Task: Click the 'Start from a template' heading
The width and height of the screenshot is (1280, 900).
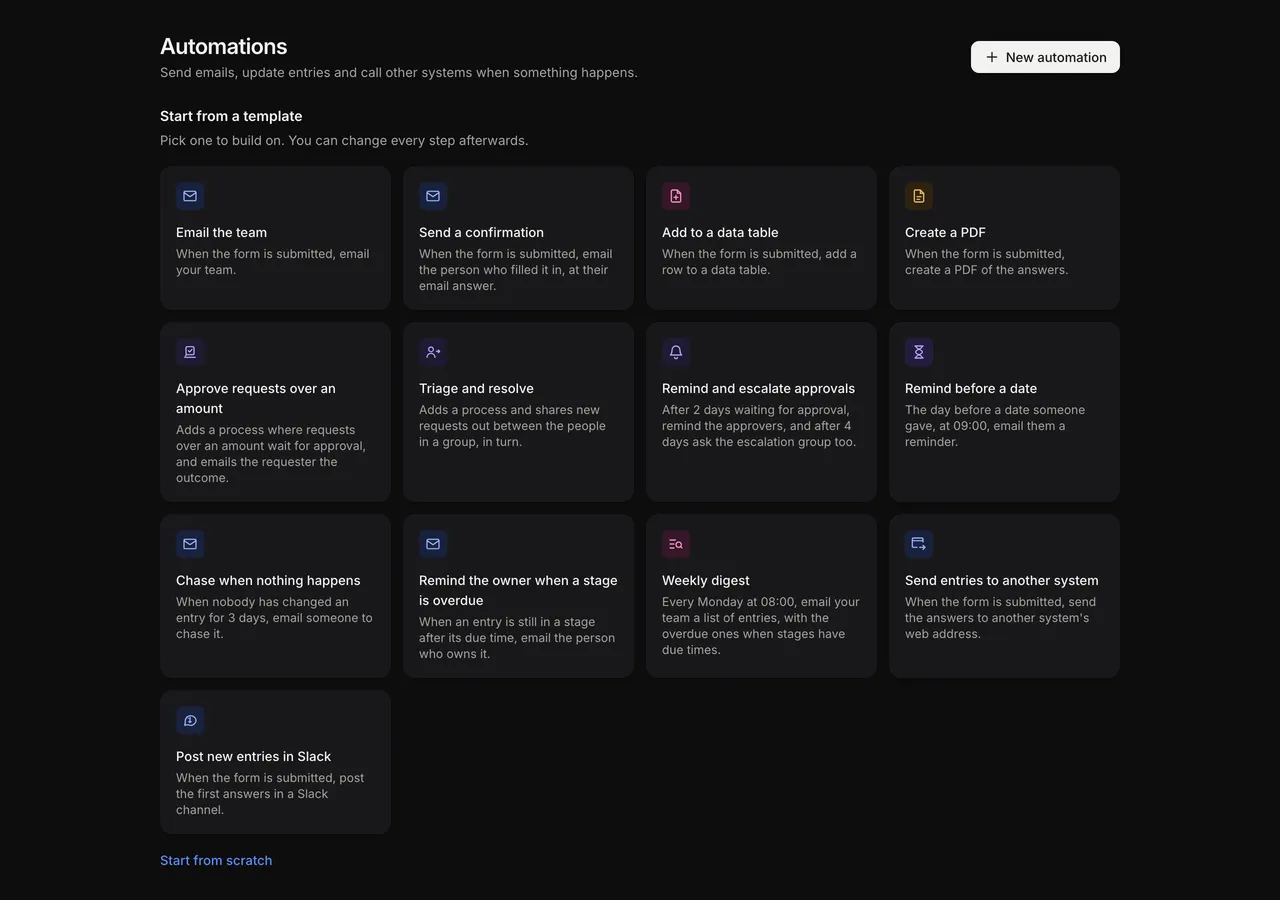Action: coord(231,116)
